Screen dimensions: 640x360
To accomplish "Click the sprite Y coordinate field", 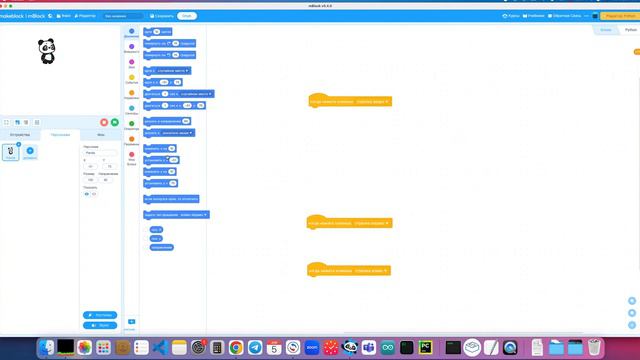I will click(x=109, y=166).
